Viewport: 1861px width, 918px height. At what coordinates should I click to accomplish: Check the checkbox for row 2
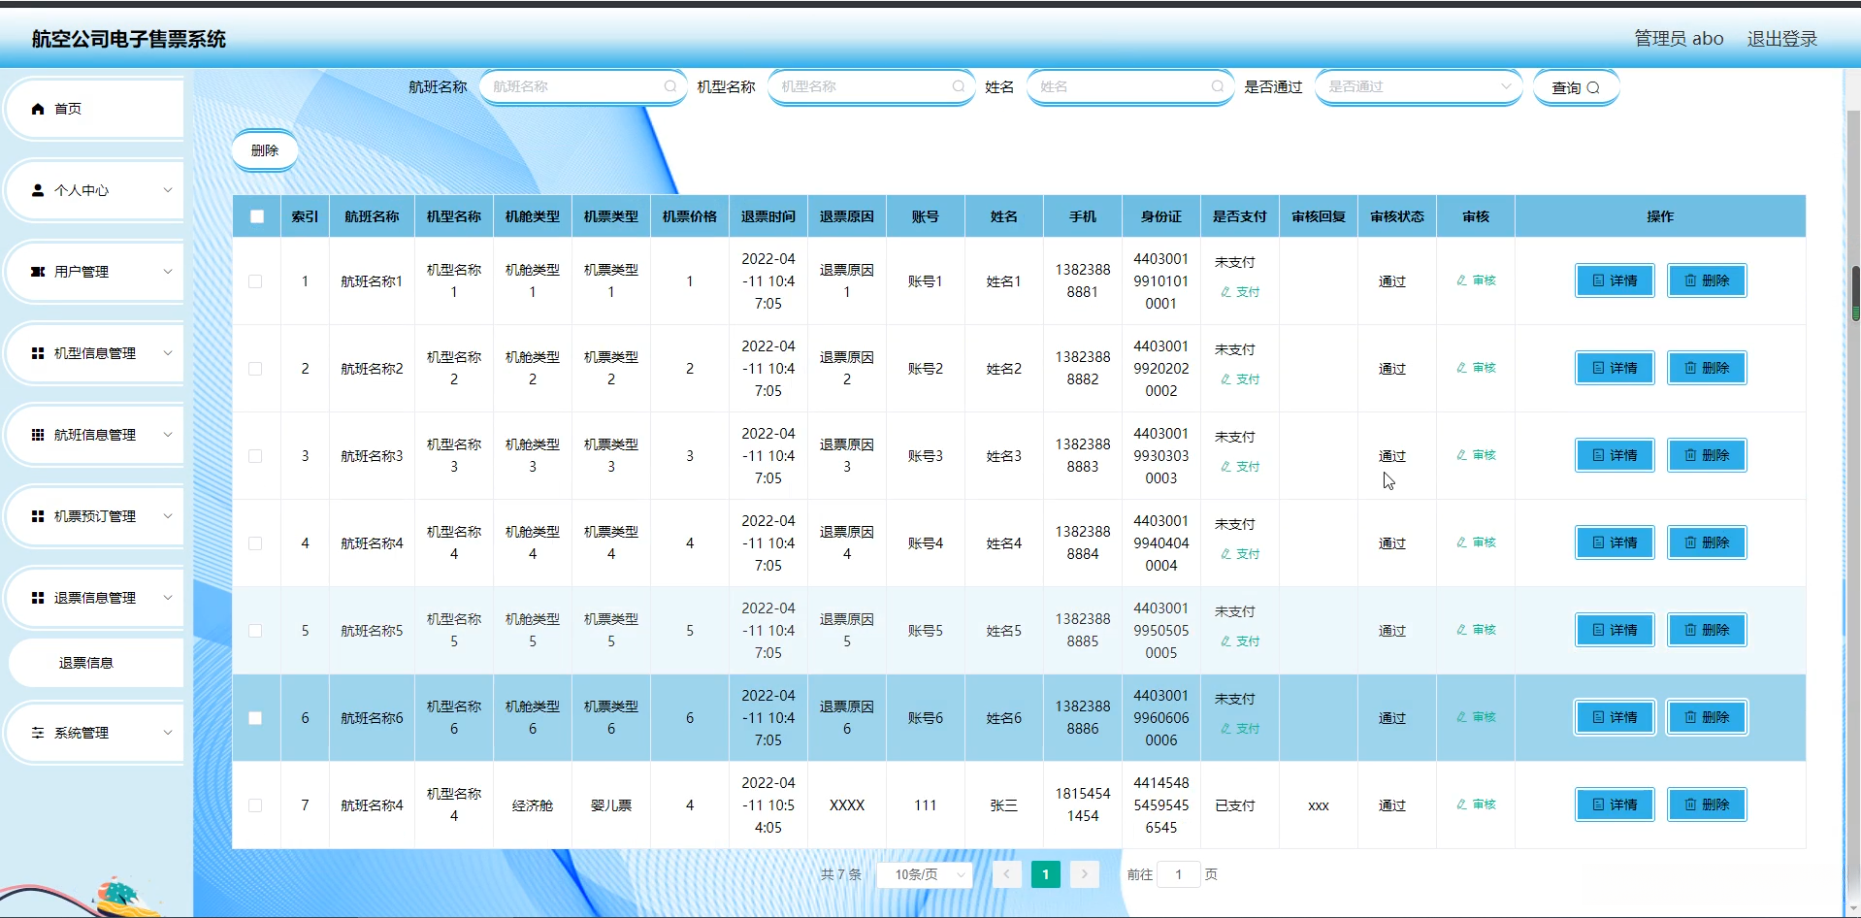pos(256,369)
